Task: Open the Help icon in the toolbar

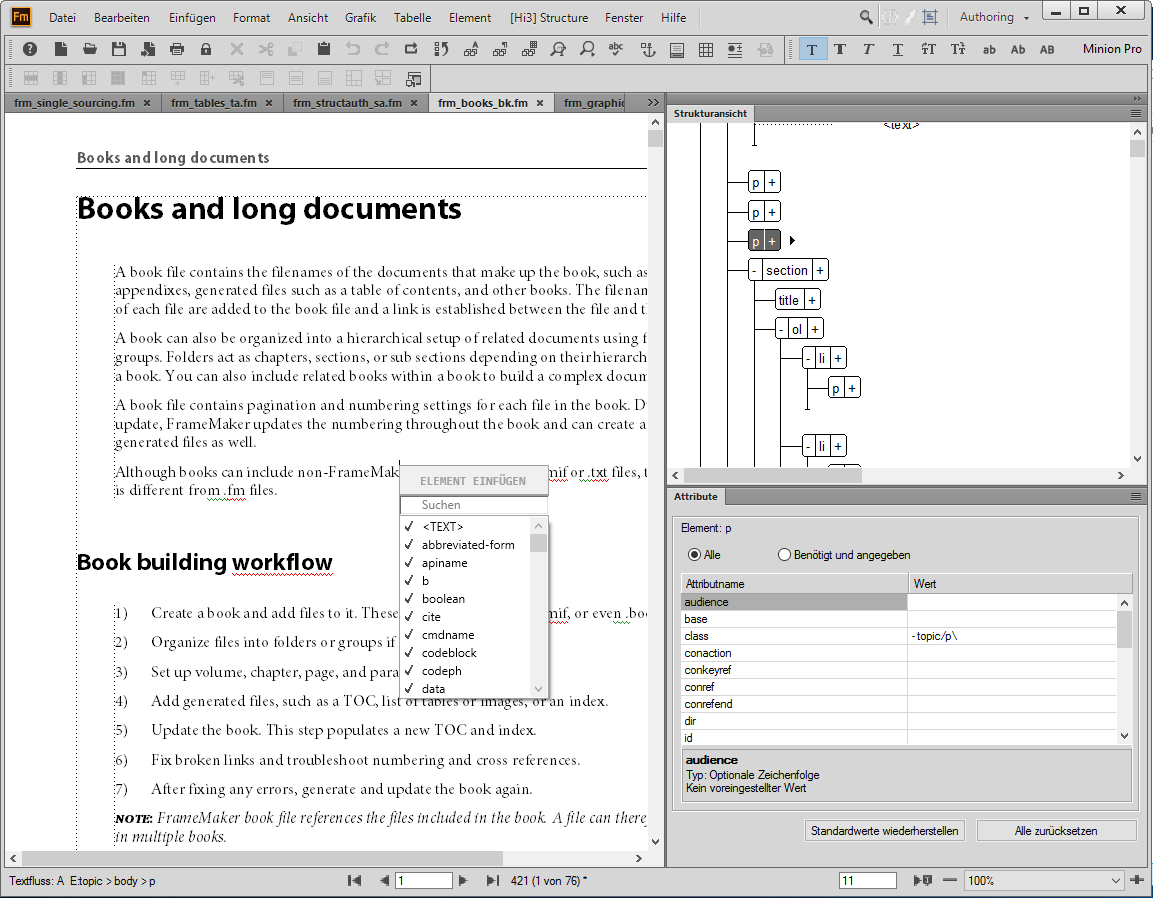Action: [x=30, y=49]
